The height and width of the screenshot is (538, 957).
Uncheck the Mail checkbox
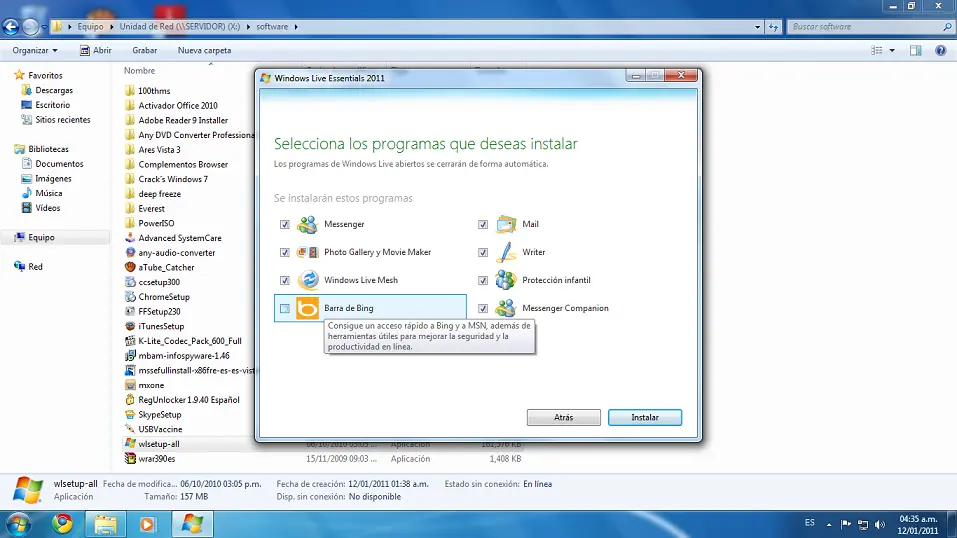483,225
